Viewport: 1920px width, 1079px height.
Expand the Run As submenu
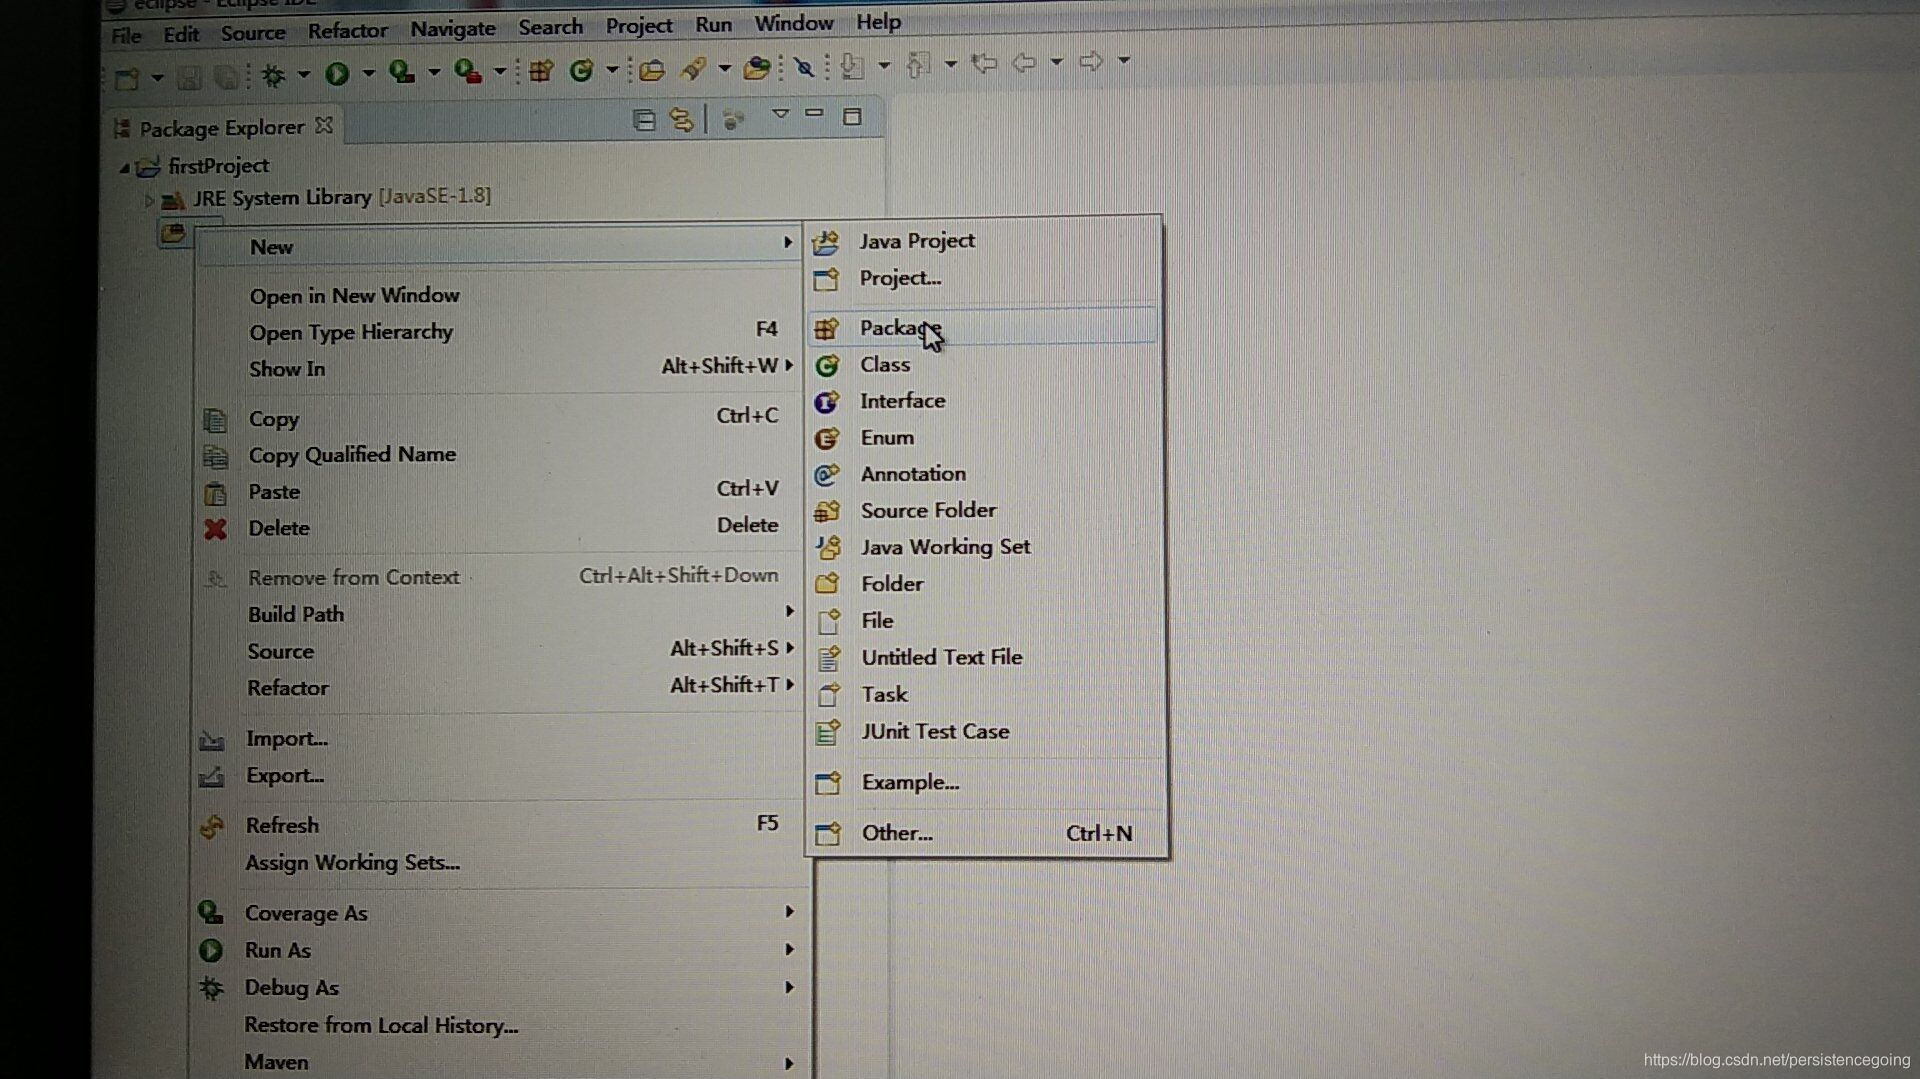pos(500,951)
